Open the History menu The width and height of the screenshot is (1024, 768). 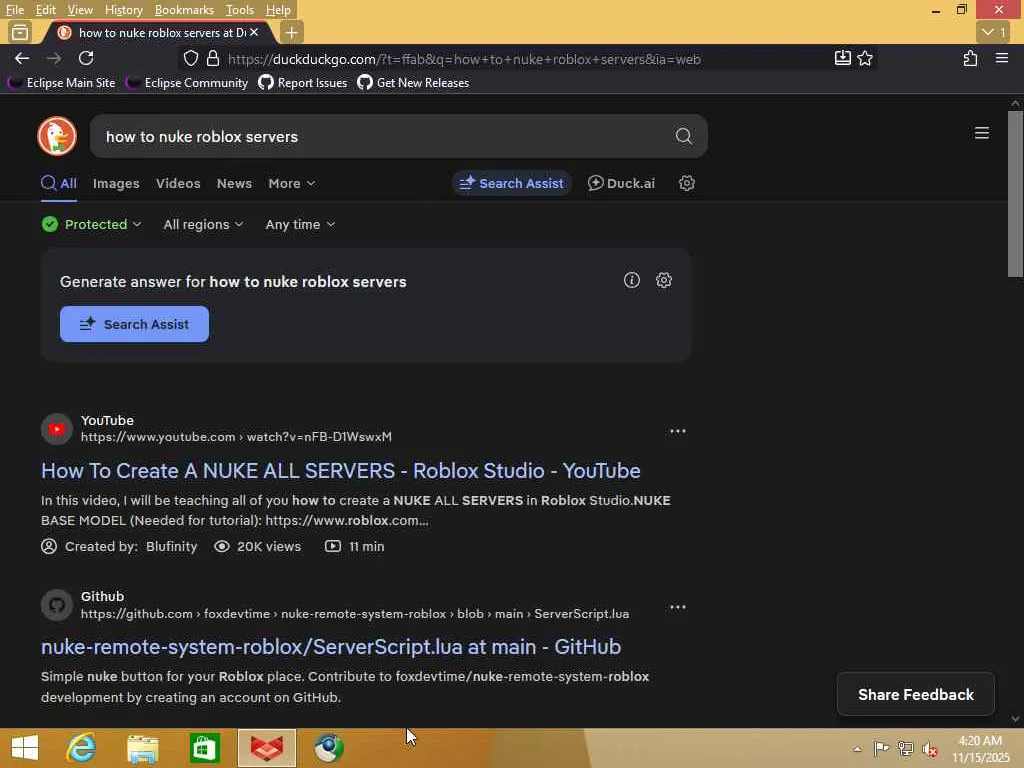click(x=123, y=10)
